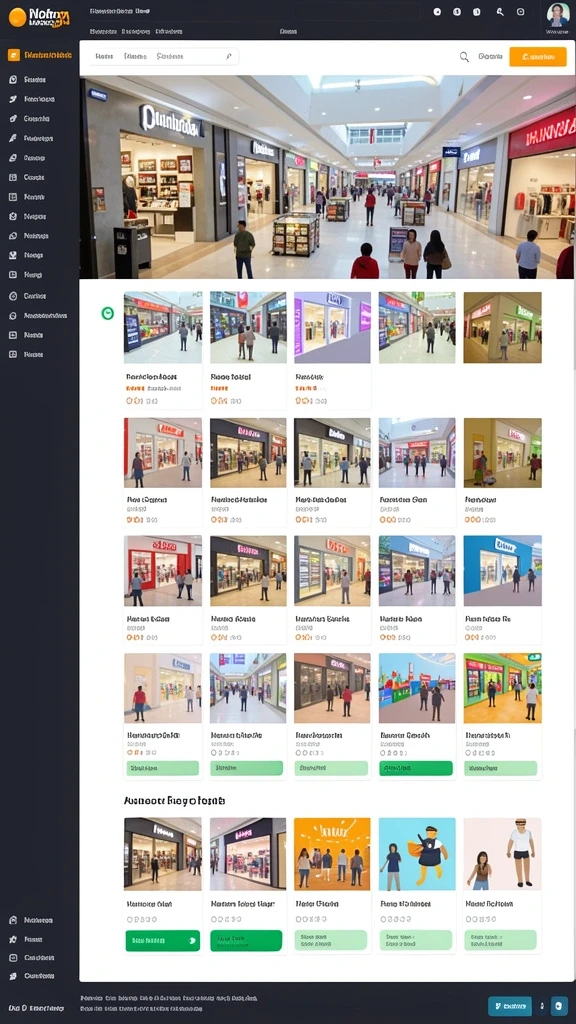576x1024 pixels.
Task: Open the cartoon character thumbnail on blue background
Action: tap(417, 854)
